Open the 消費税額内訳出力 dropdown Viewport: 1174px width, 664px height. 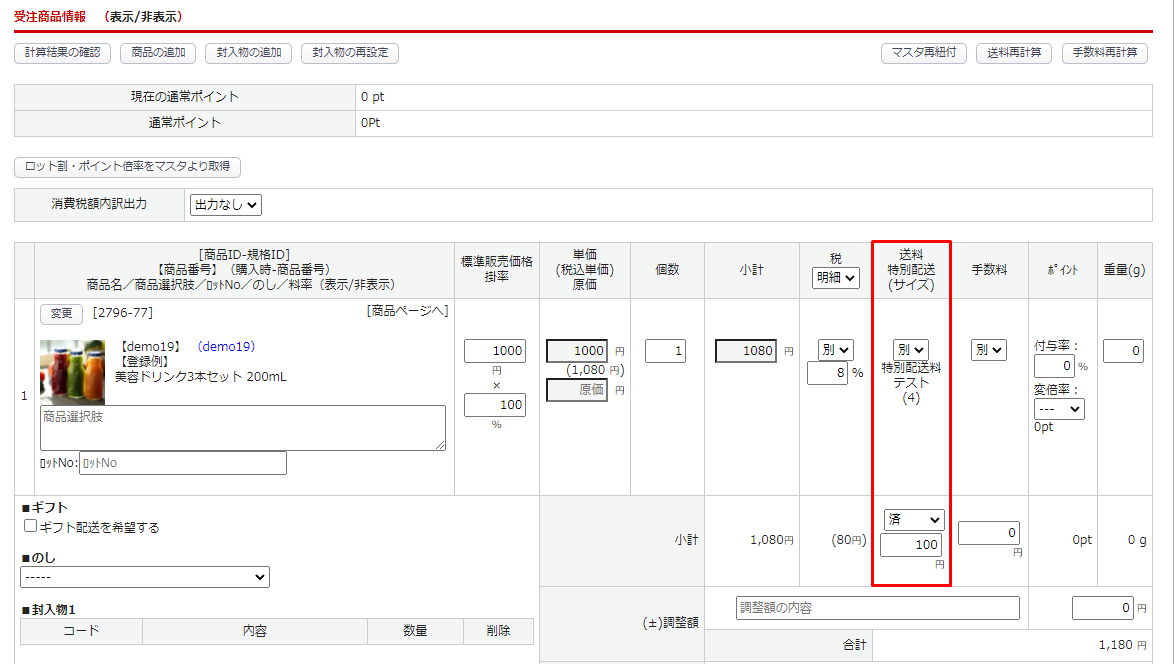(x=225, y=205)
